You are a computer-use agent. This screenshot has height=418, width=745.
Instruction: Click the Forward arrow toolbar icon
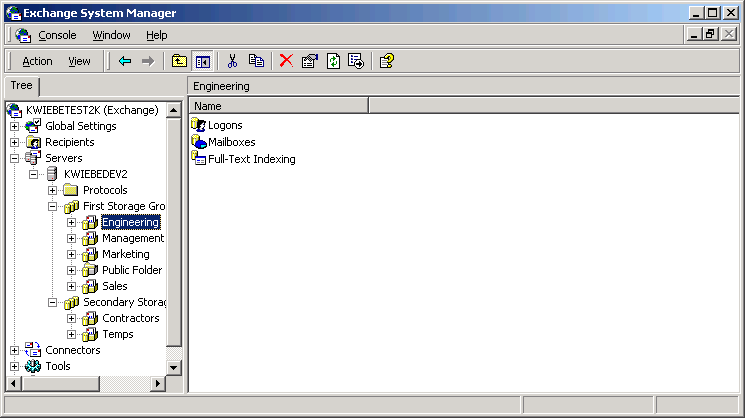148,61
